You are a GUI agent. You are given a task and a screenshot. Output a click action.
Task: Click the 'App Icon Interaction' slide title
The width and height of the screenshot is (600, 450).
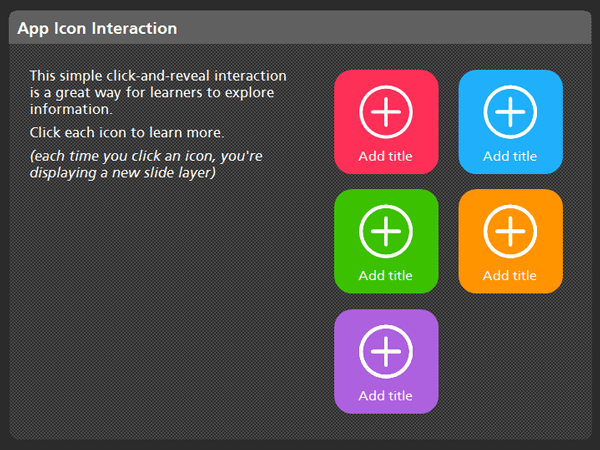coord(97,29)
